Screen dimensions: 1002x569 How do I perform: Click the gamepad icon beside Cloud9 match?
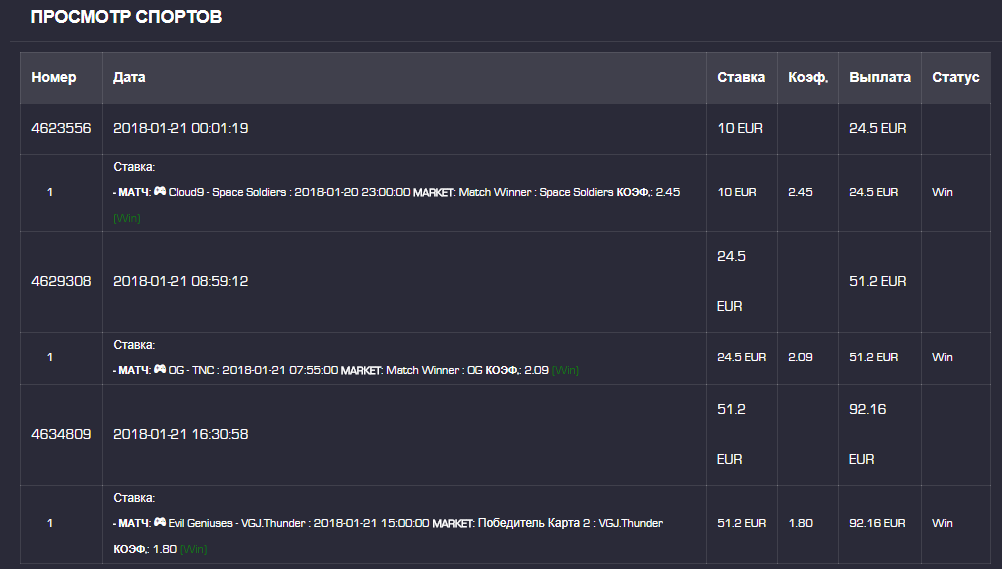160,191
